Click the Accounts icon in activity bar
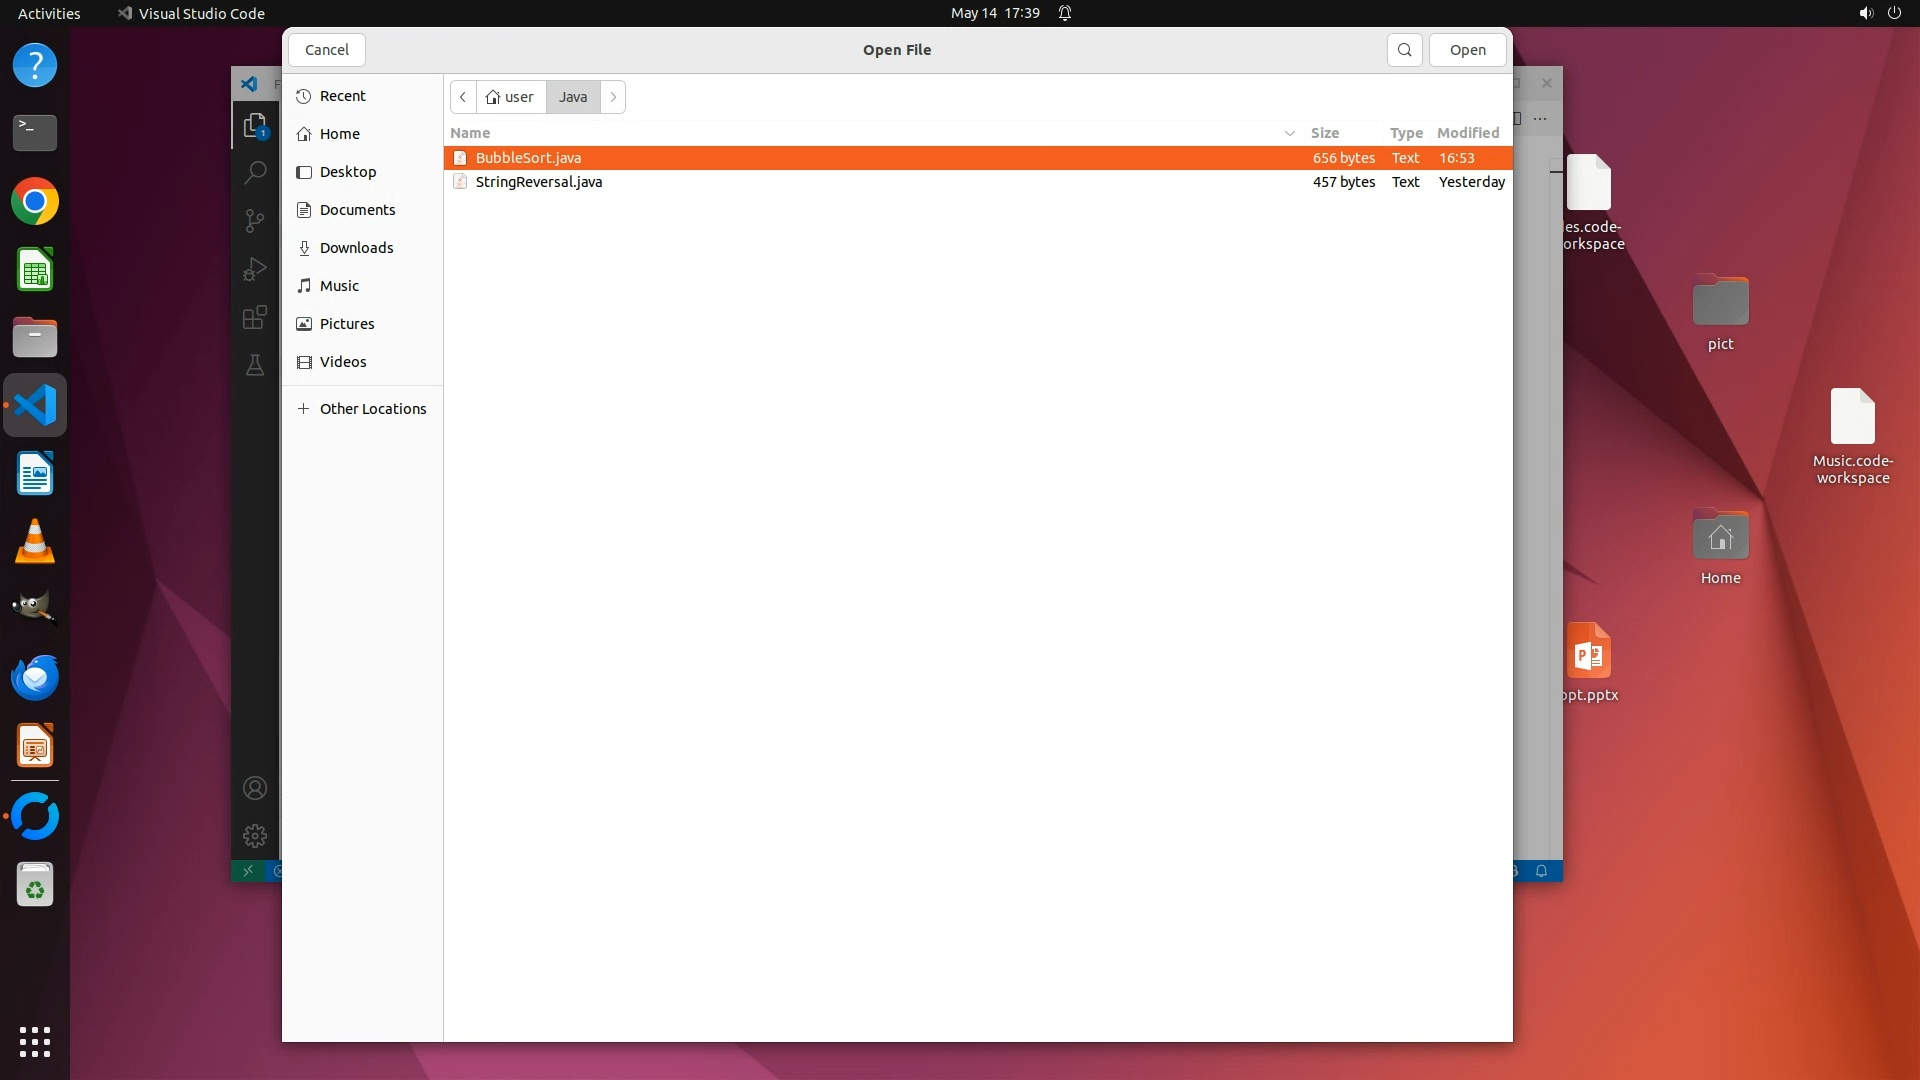The image size is (1920, 1080). pyautogui.click(x=255, y=788)
